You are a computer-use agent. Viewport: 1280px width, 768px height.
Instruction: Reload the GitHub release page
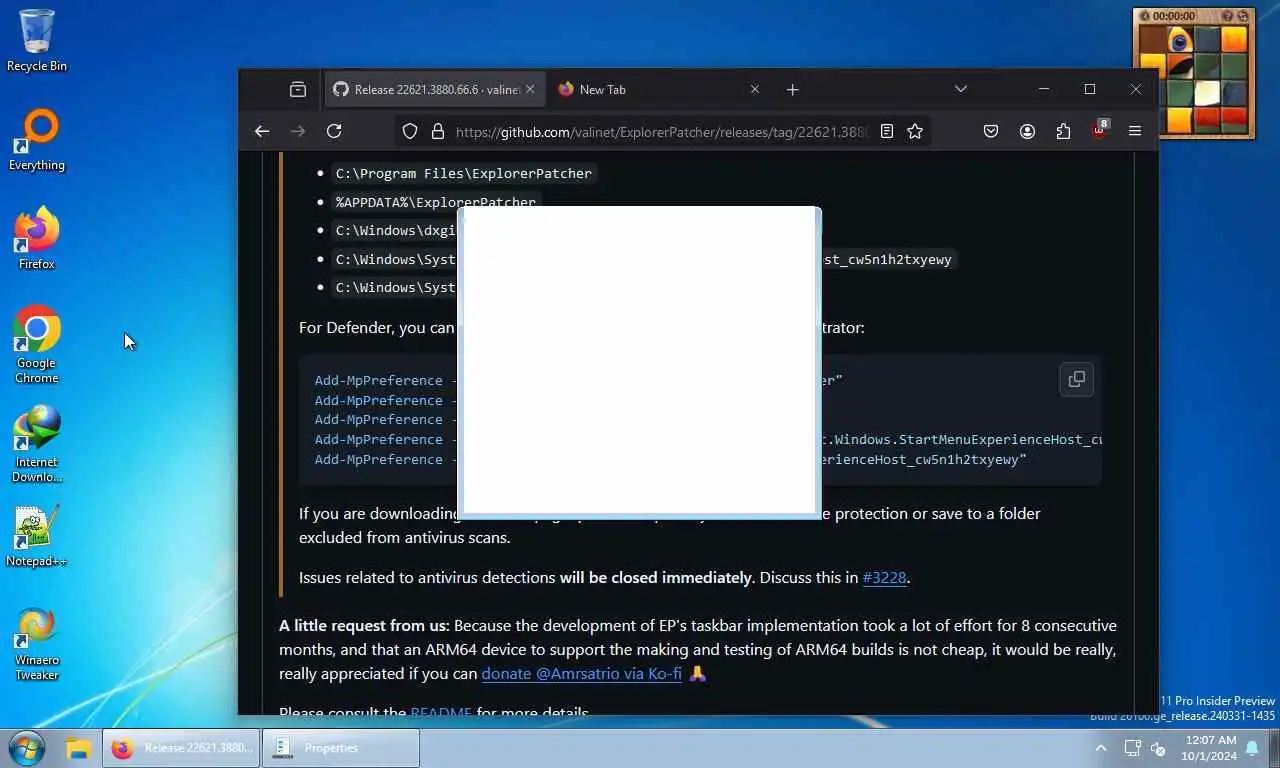(x=334, y=131)
